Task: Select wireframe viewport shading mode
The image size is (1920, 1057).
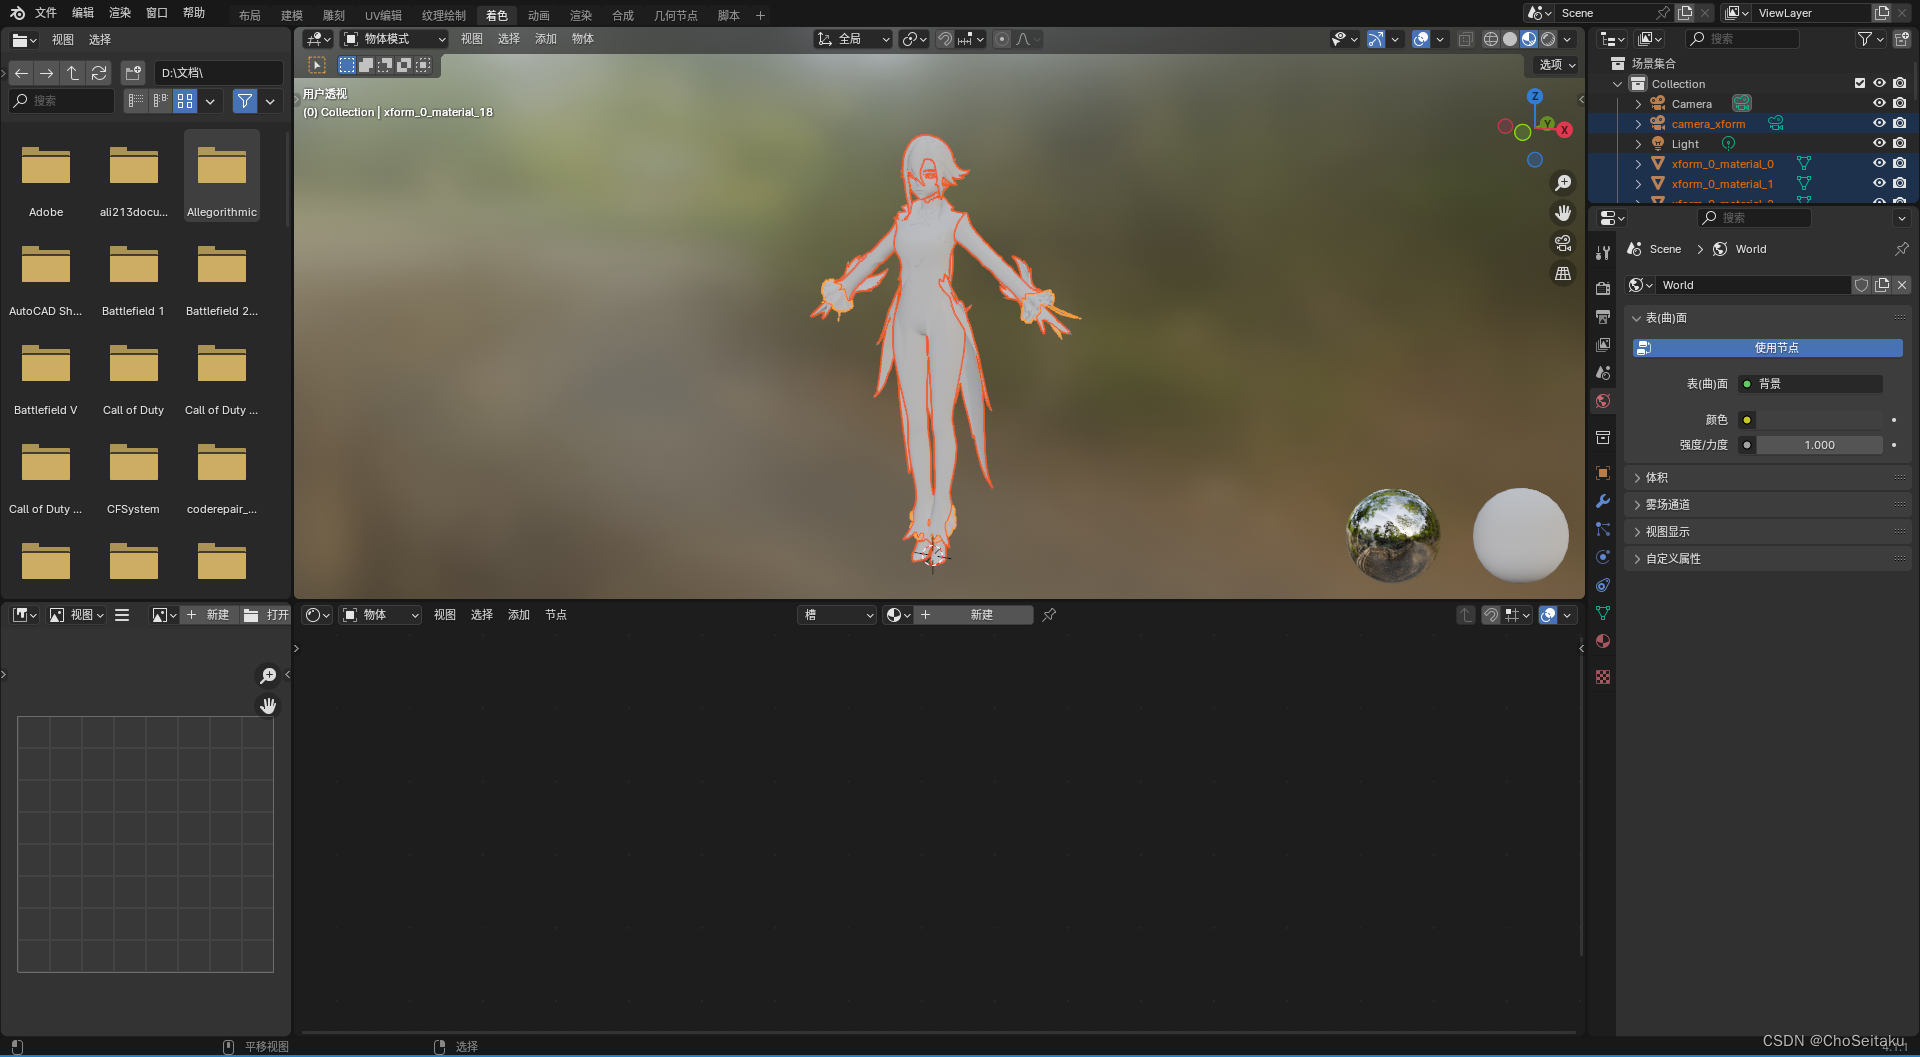Action: 1491,39
